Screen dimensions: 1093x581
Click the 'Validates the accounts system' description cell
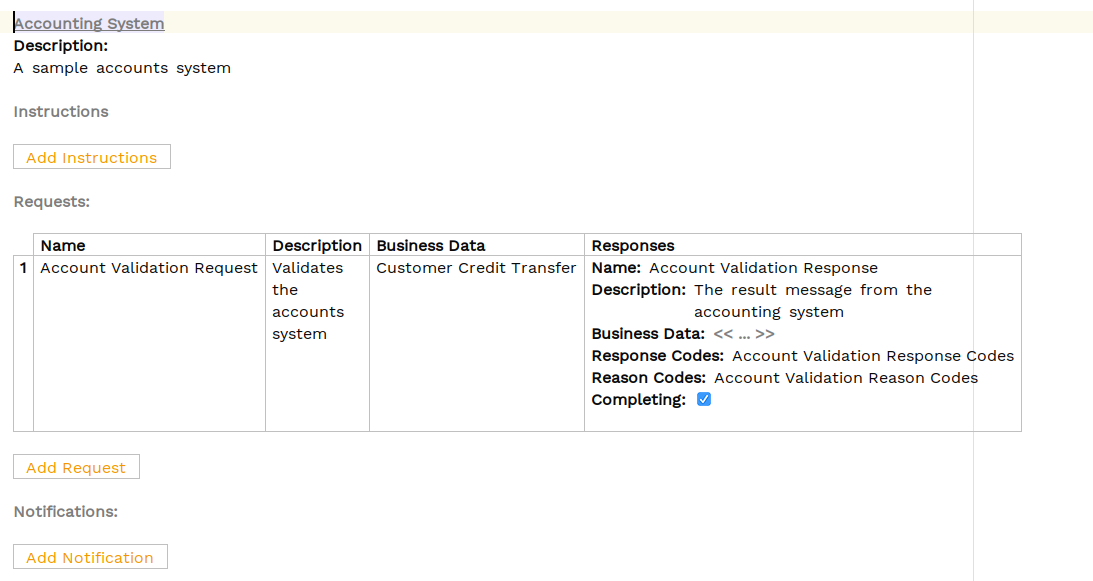(308, 301)
